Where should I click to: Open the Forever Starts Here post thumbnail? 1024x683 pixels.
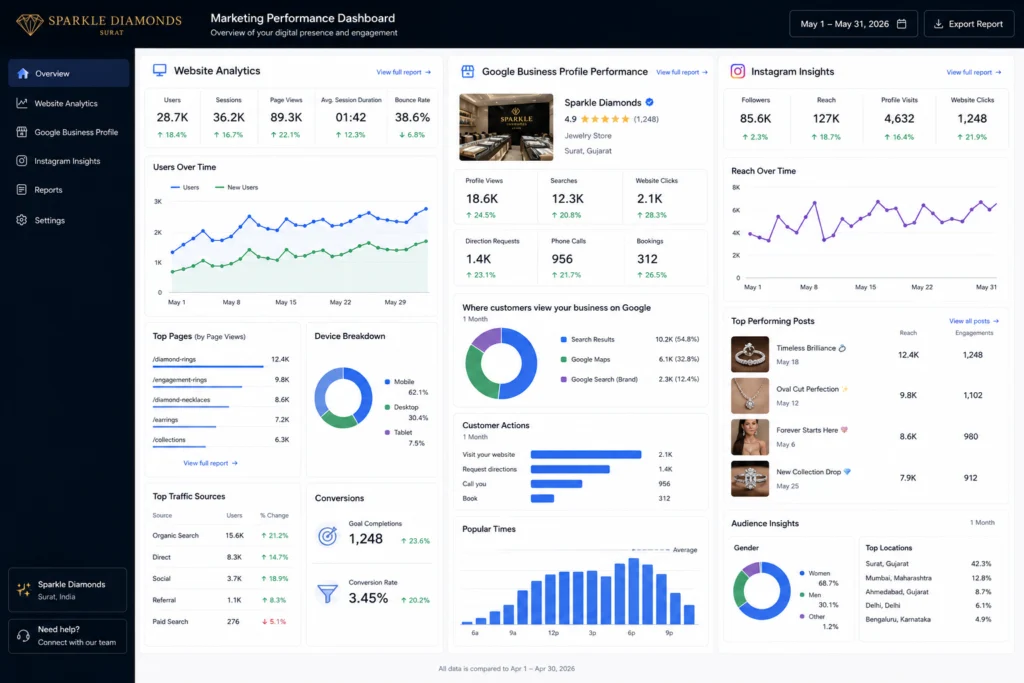[750, 437]
